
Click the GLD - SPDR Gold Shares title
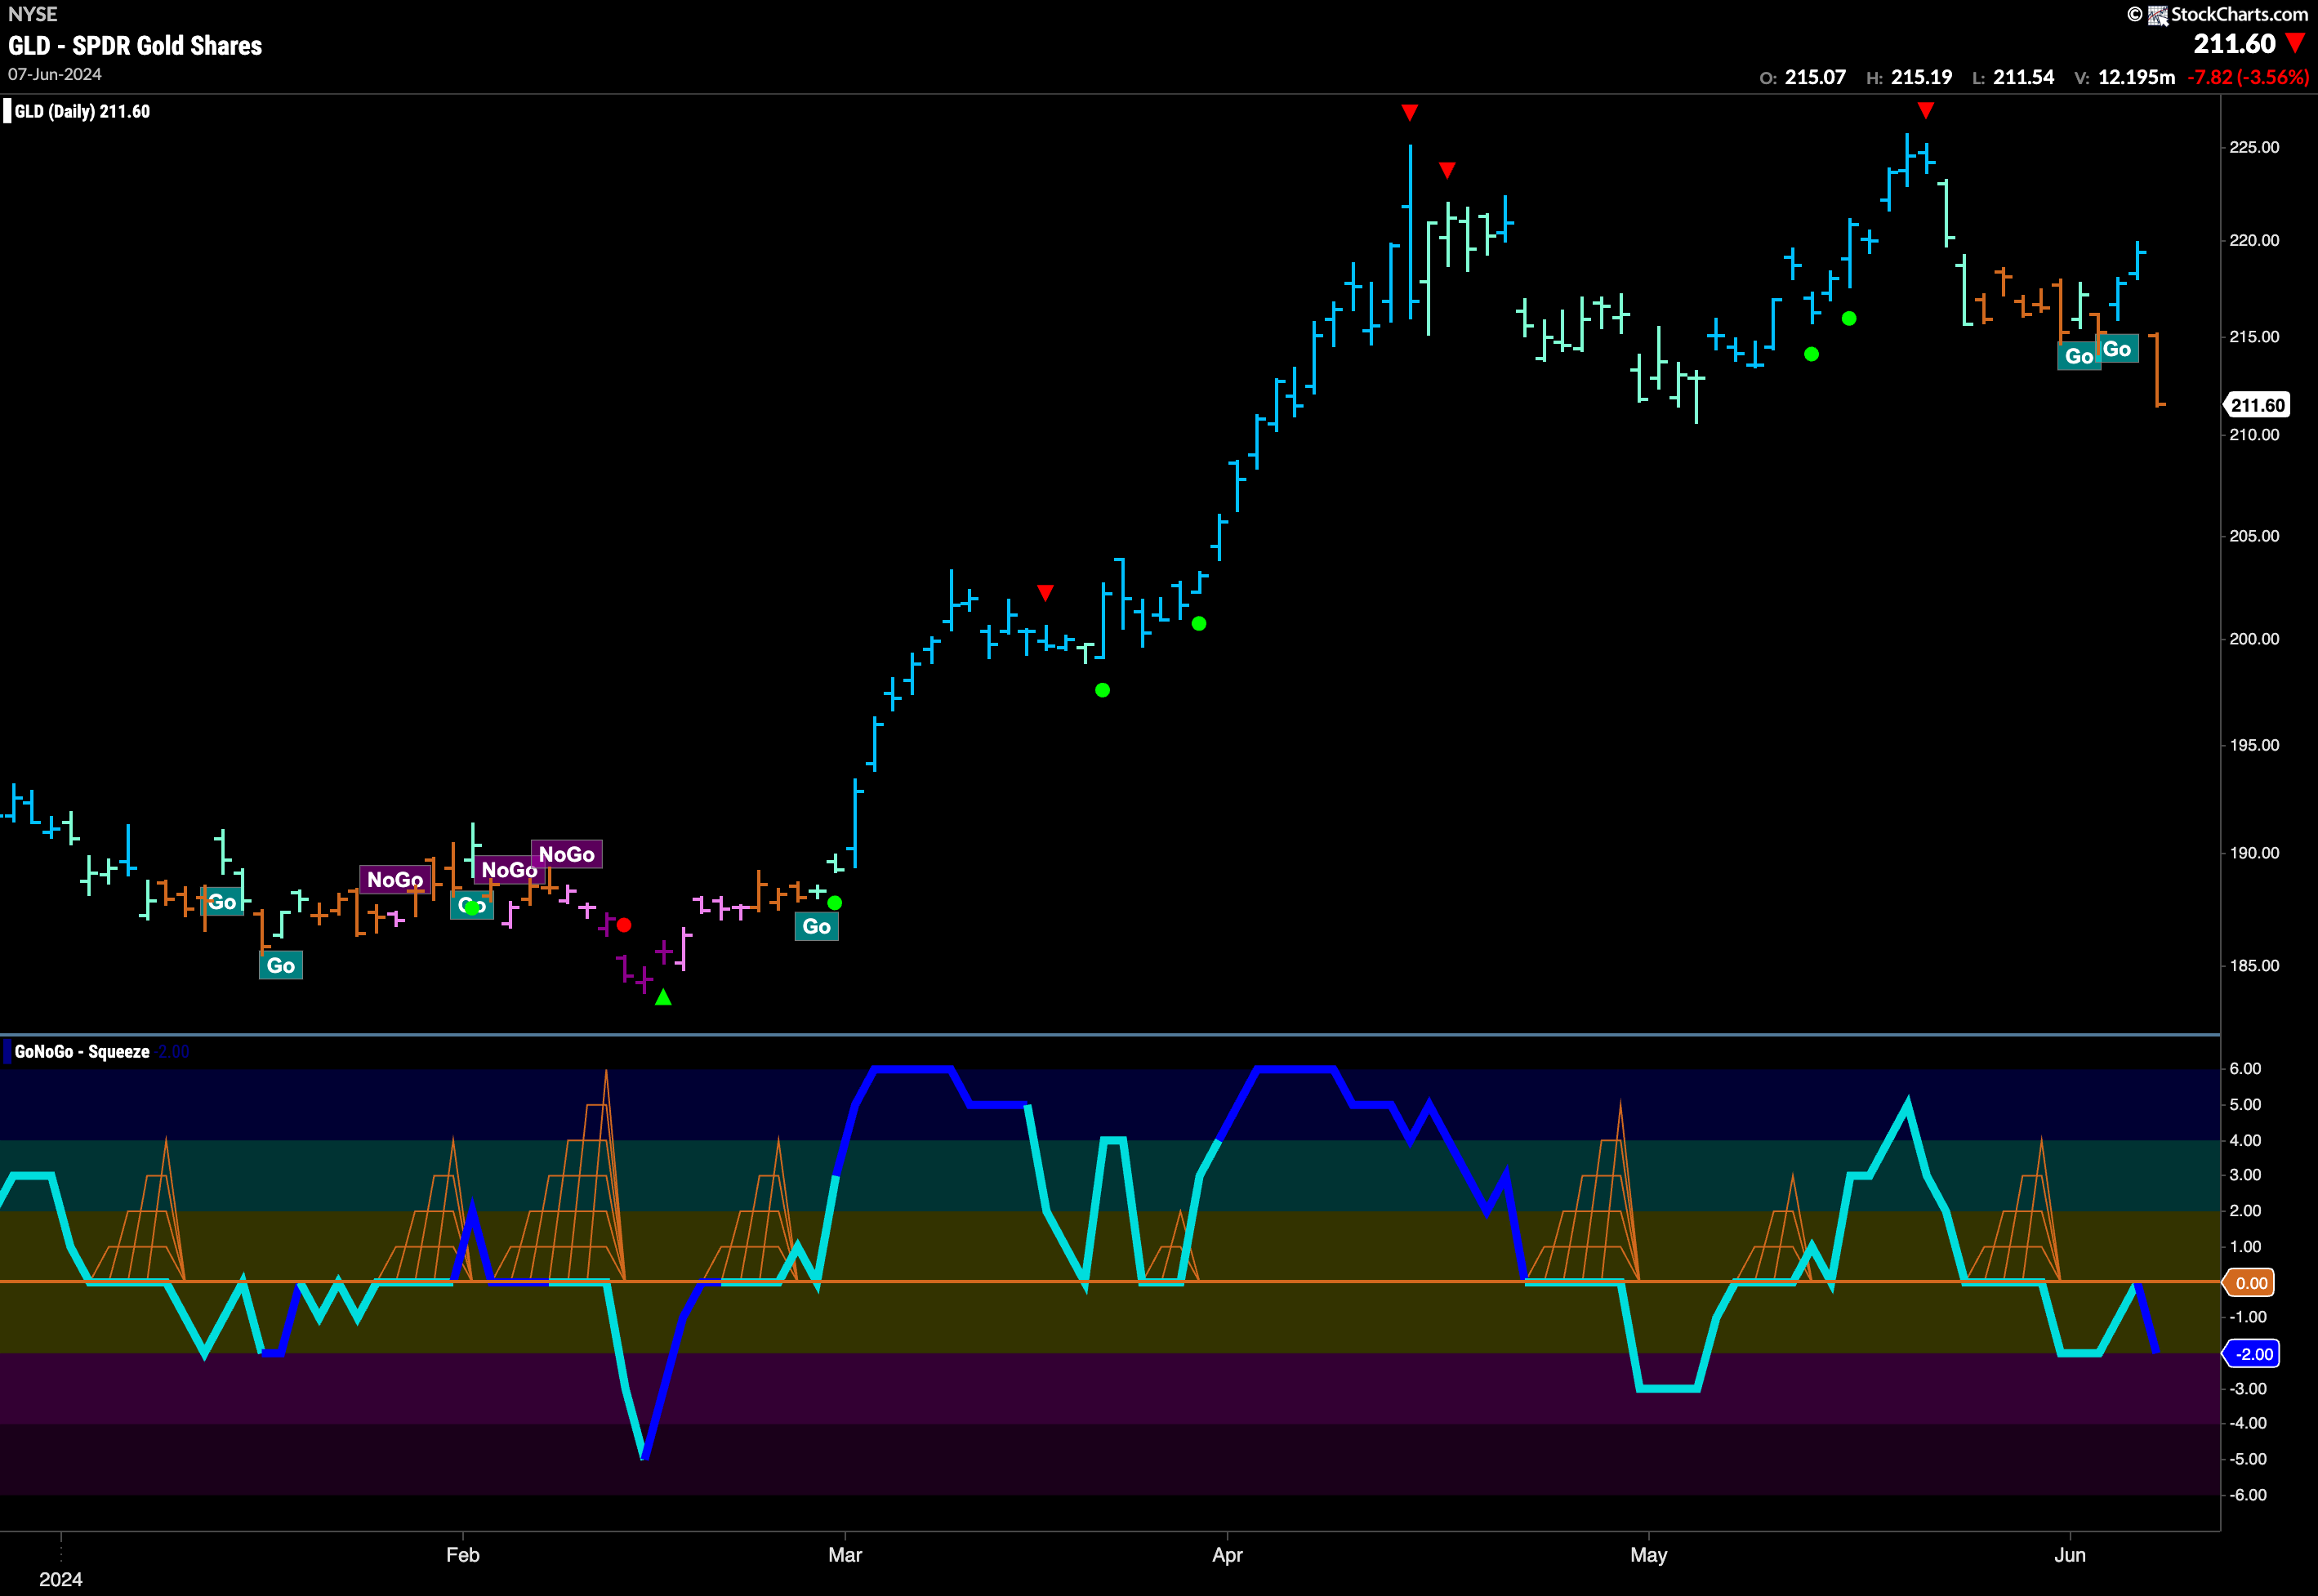tap(135, 46)
